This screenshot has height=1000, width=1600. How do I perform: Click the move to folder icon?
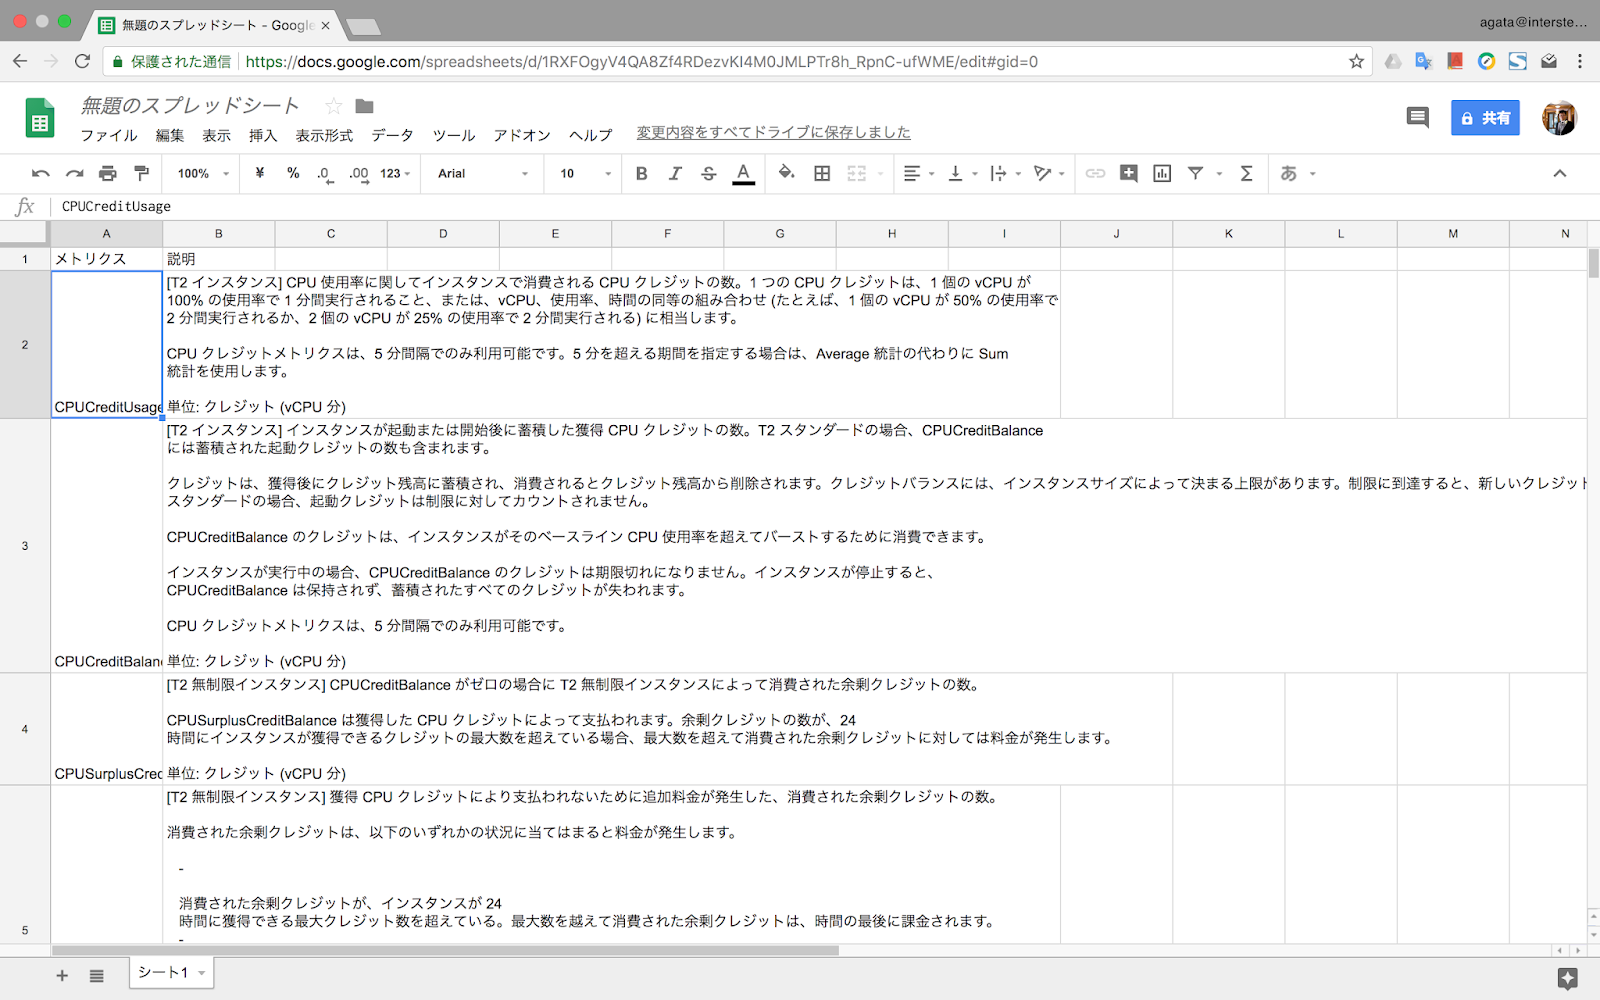pos(365,106)
